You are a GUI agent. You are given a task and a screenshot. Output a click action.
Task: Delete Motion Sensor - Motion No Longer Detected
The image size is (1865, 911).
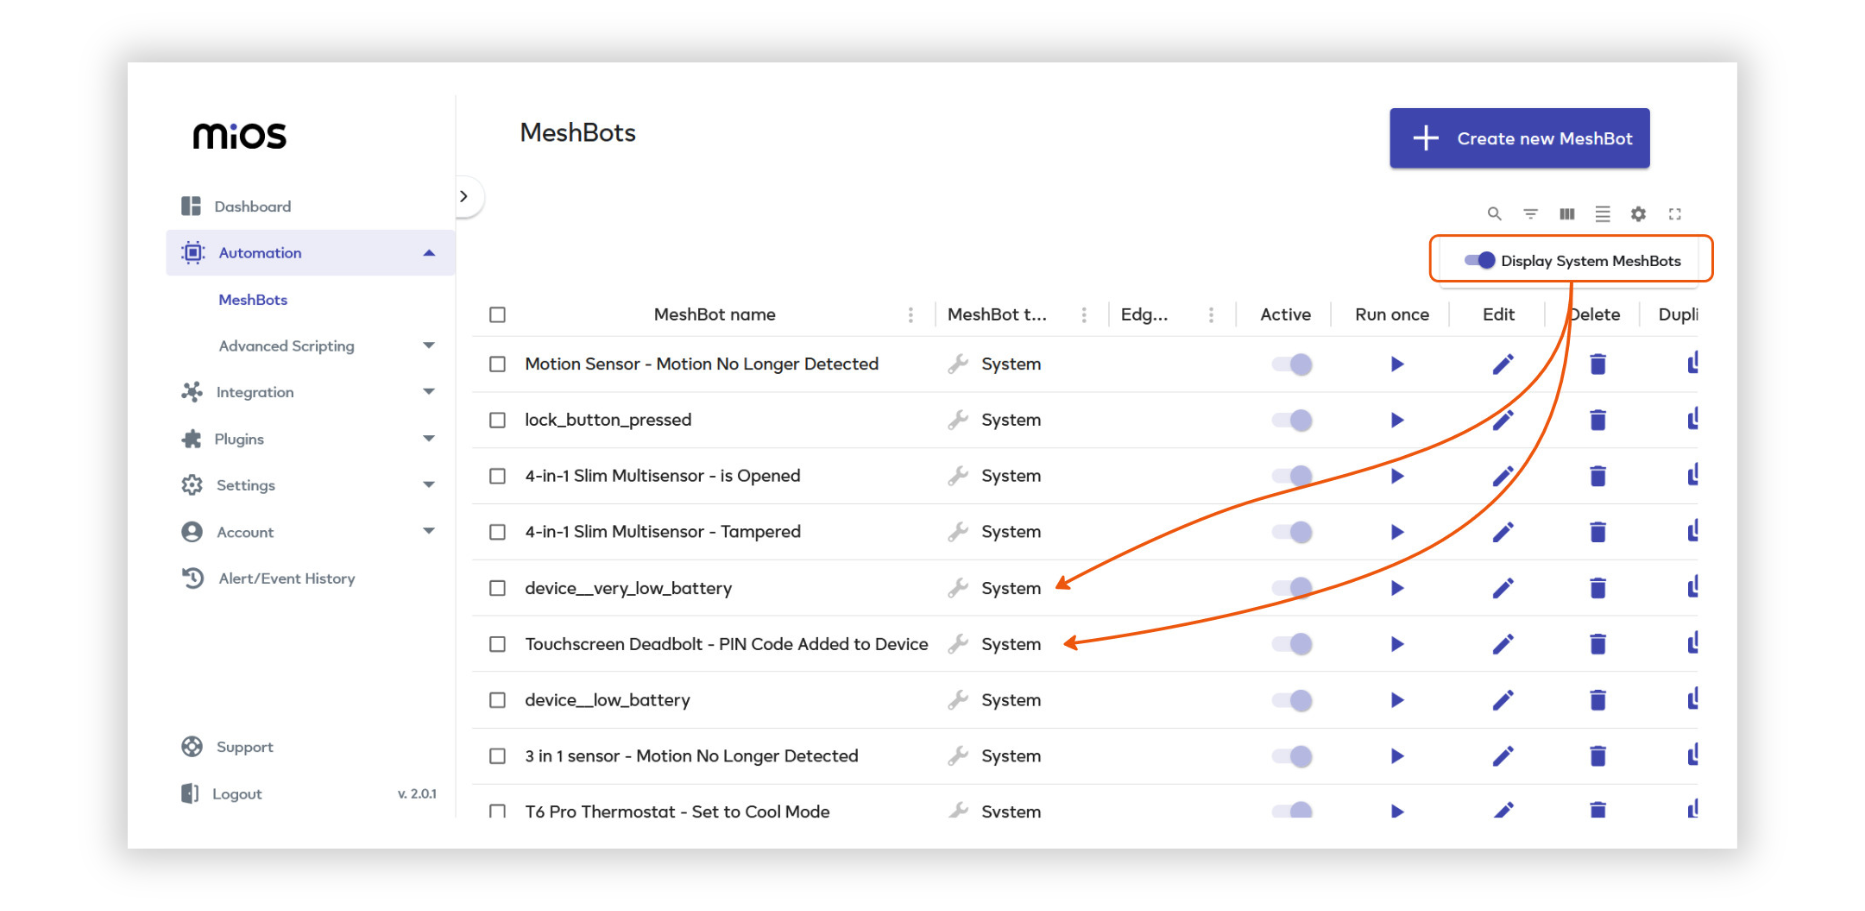(1598, 364)
